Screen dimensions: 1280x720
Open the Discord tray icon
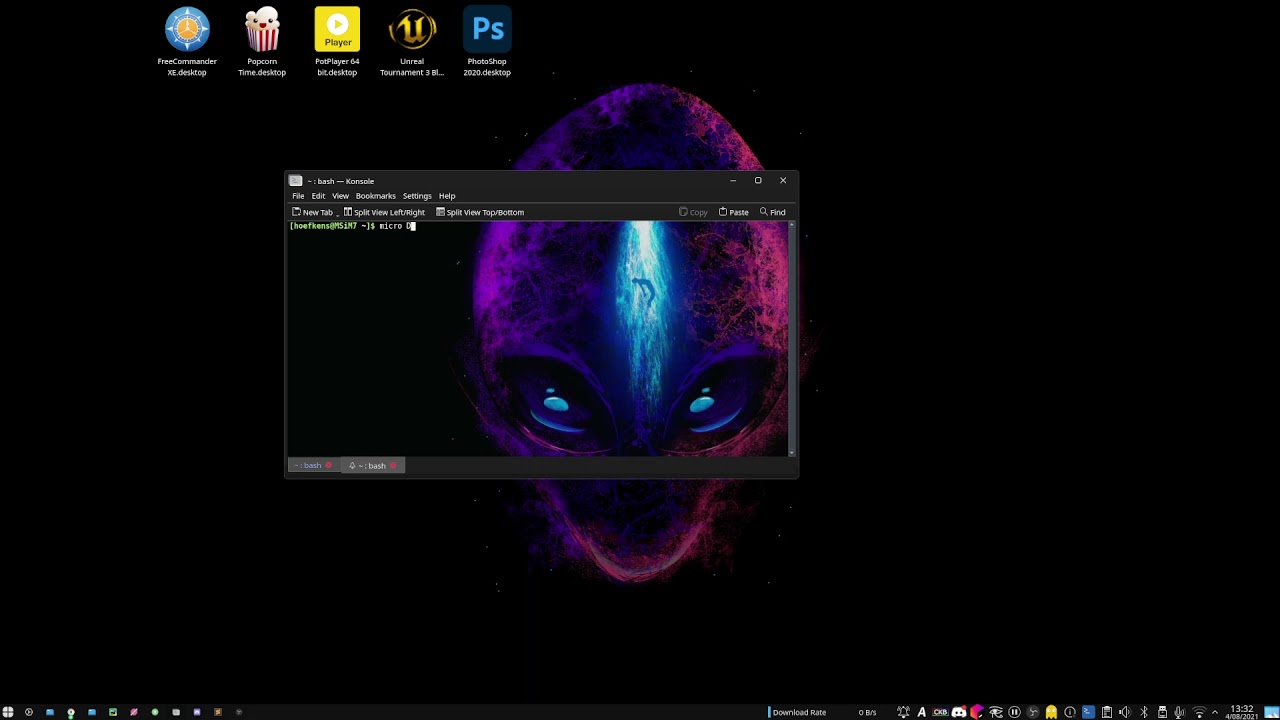point(959,712)
